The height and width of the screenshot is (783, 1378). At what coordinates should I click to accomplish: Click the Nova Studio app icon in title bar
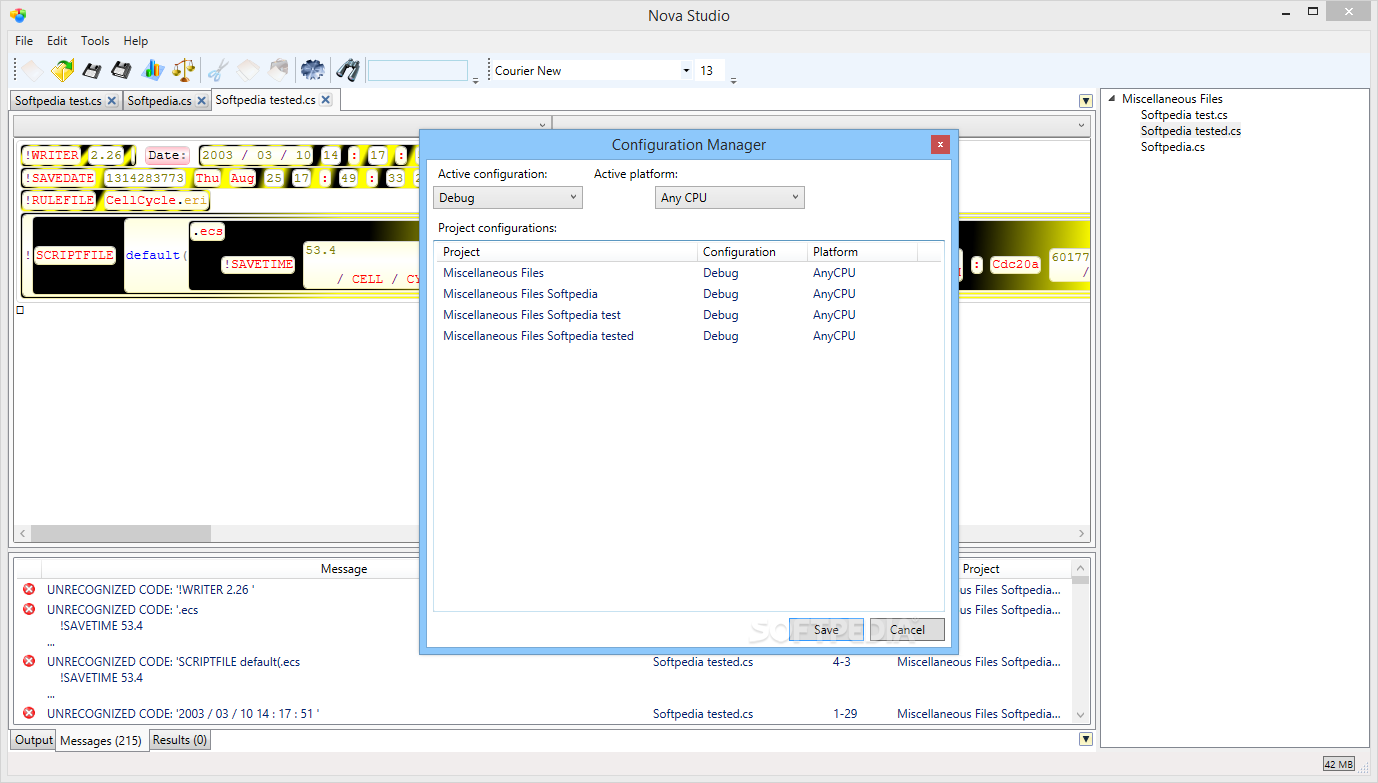[18, 15]
